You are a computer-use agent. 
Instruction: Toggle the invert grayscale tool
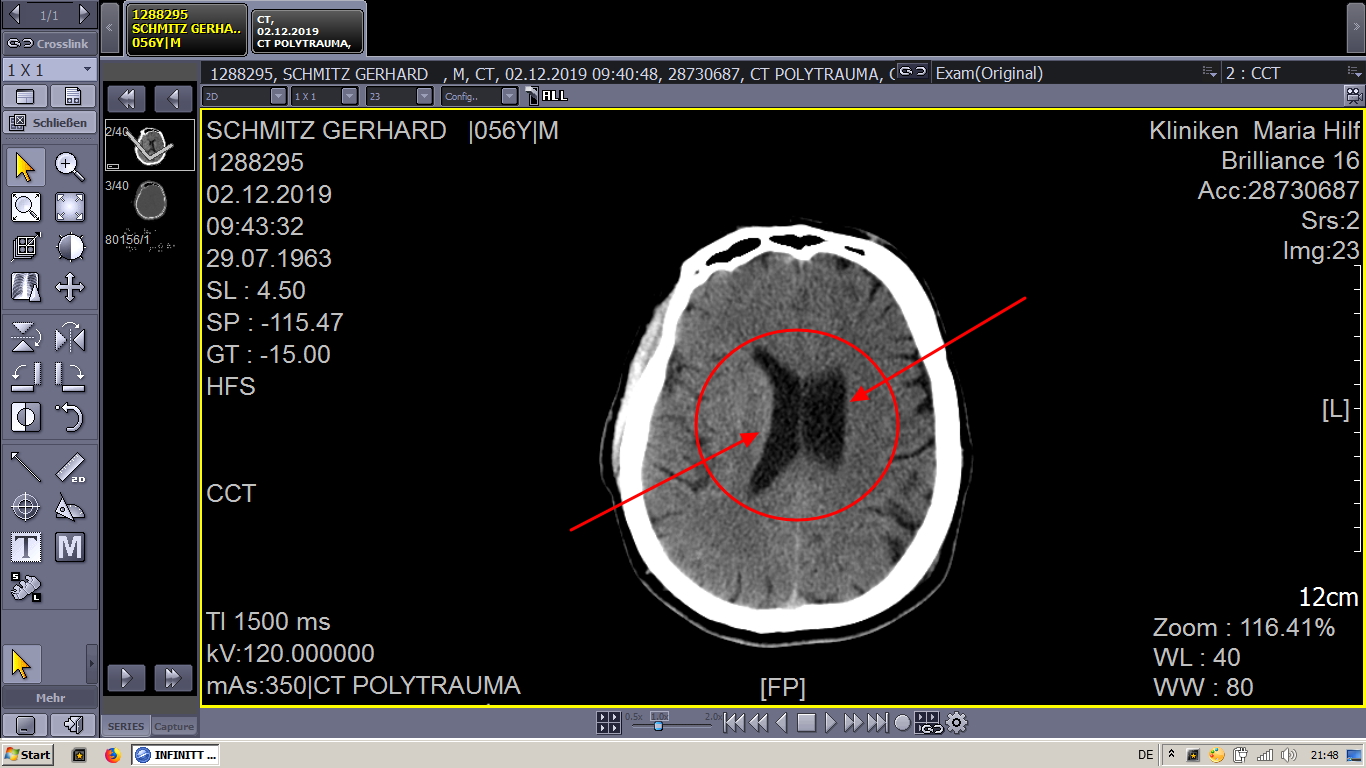(26, 417)
